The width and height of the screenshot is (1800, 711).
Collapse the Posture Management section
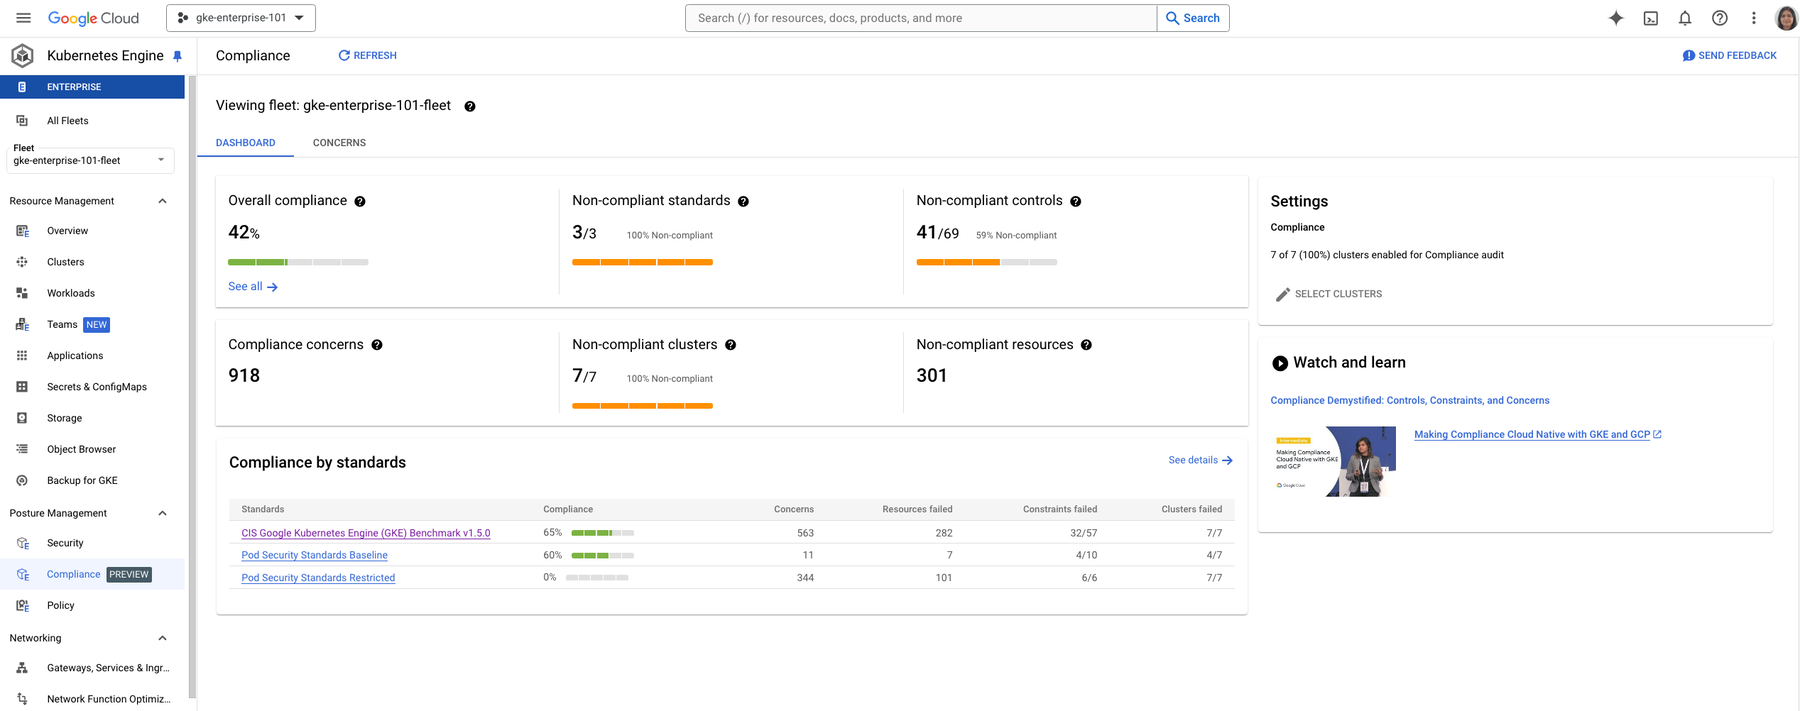click(x=162, y=513)
